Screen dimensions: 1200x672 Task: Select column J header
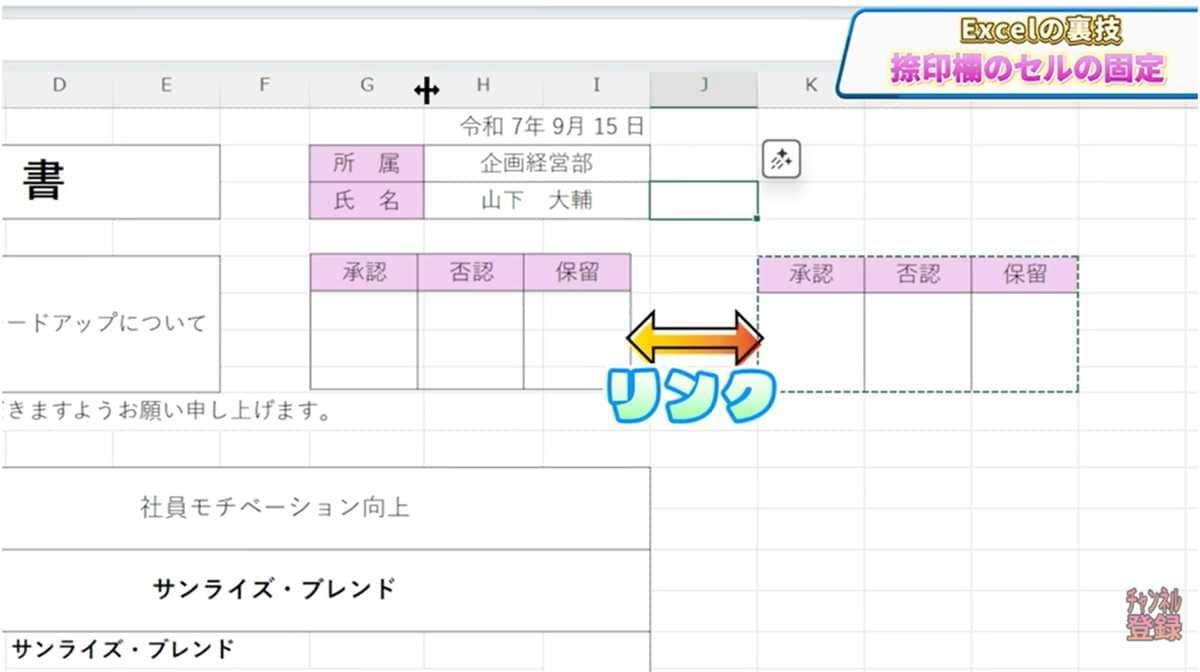point(703,87)
